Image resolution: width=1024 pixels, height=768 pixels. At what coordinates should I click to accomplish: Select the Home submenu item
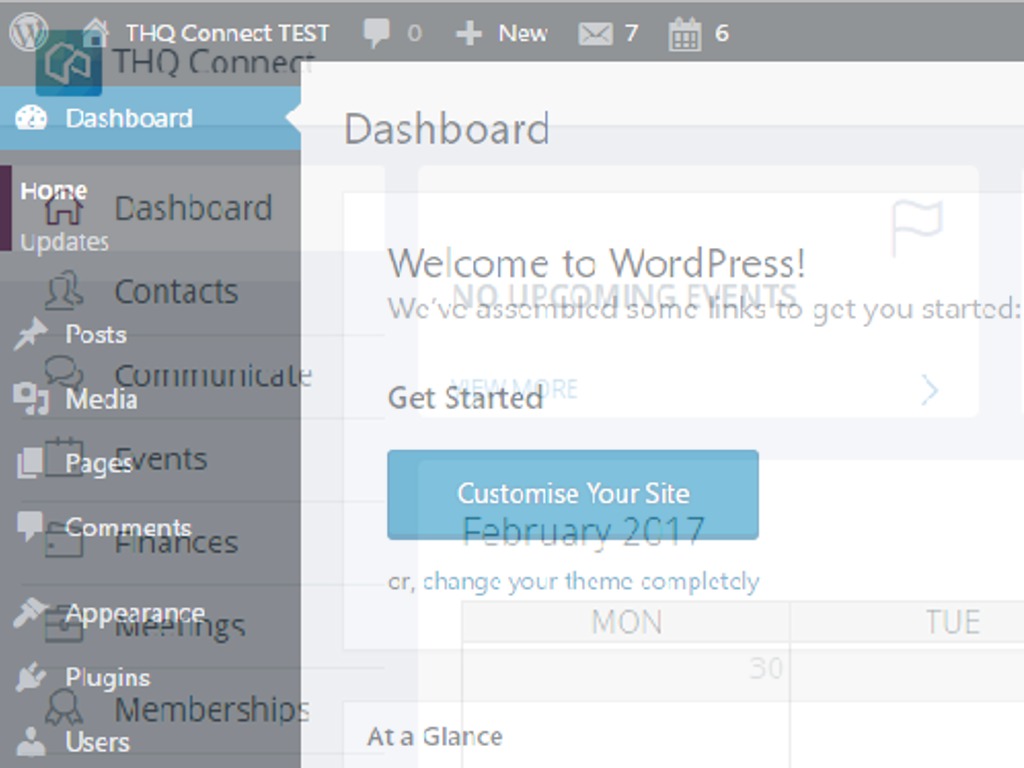[54, 191]
